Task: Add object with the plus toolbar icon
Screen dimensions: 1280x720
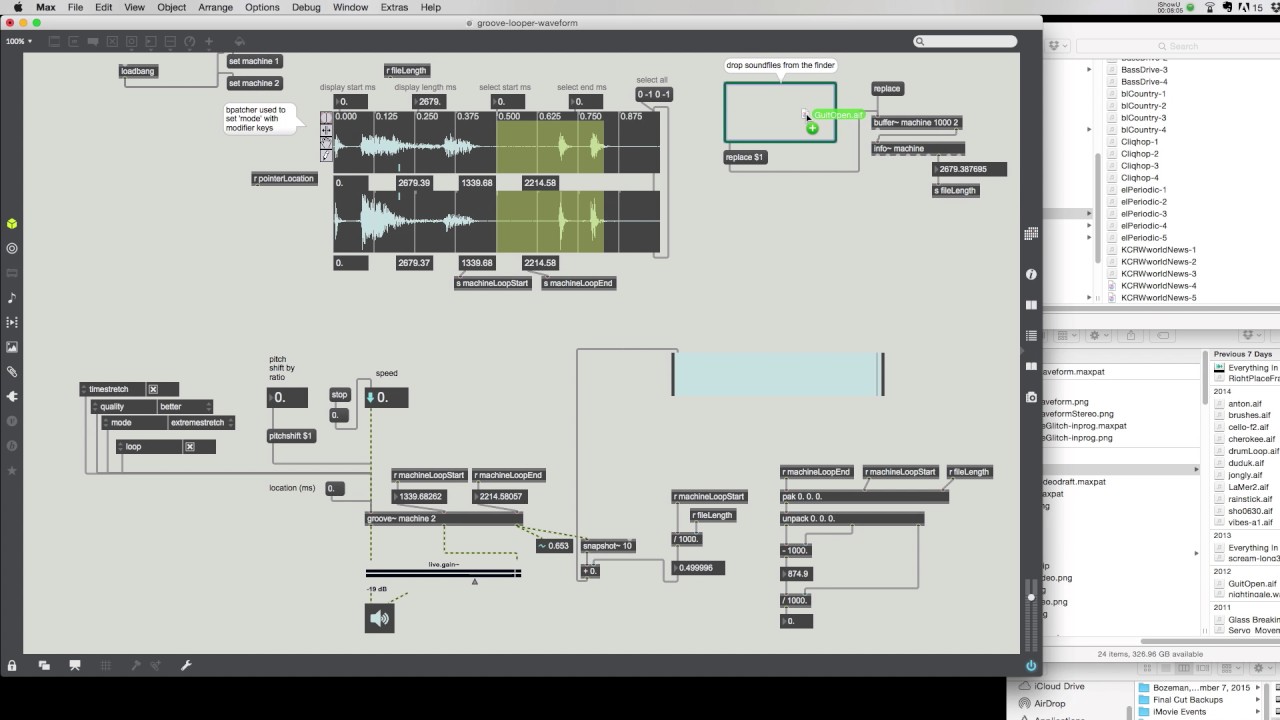Action: [209, 42]
